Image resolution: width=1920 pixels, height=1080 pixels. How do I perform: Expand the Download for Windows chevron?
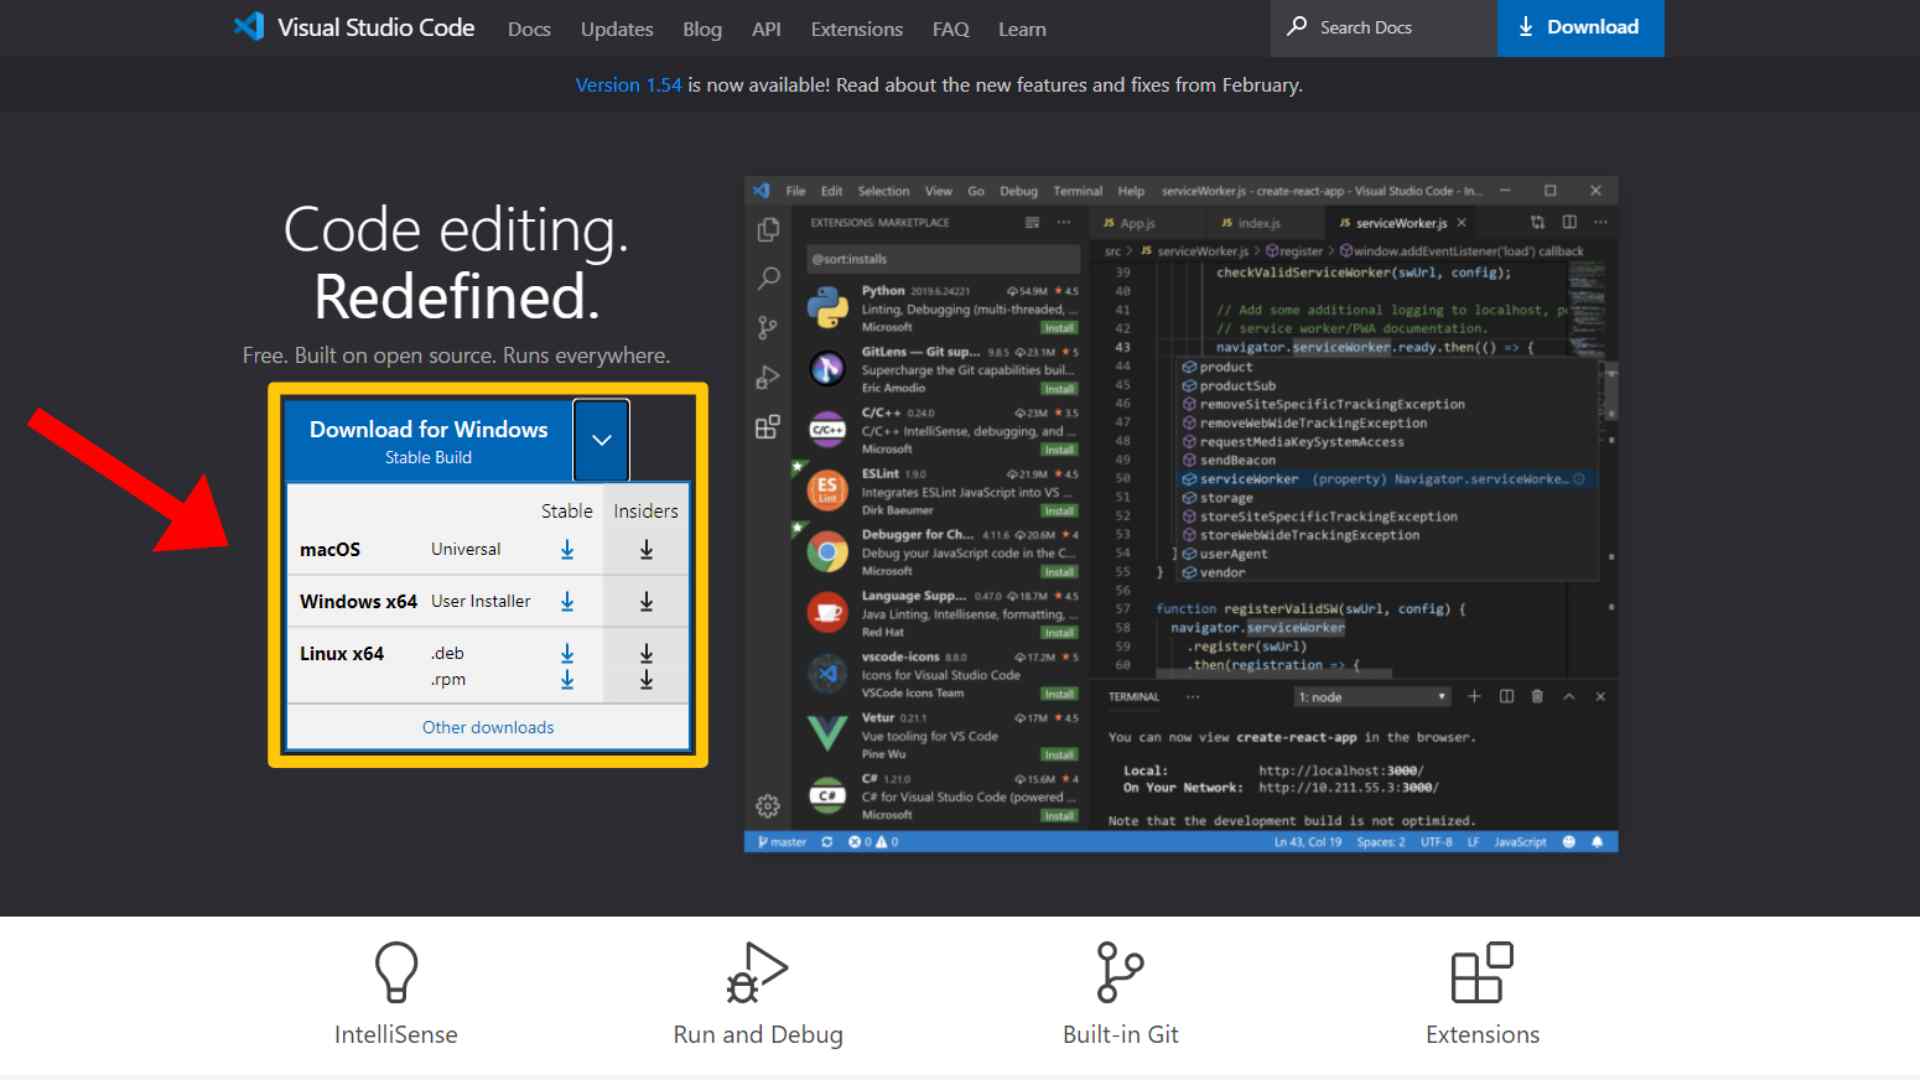(x=601, y=439)
